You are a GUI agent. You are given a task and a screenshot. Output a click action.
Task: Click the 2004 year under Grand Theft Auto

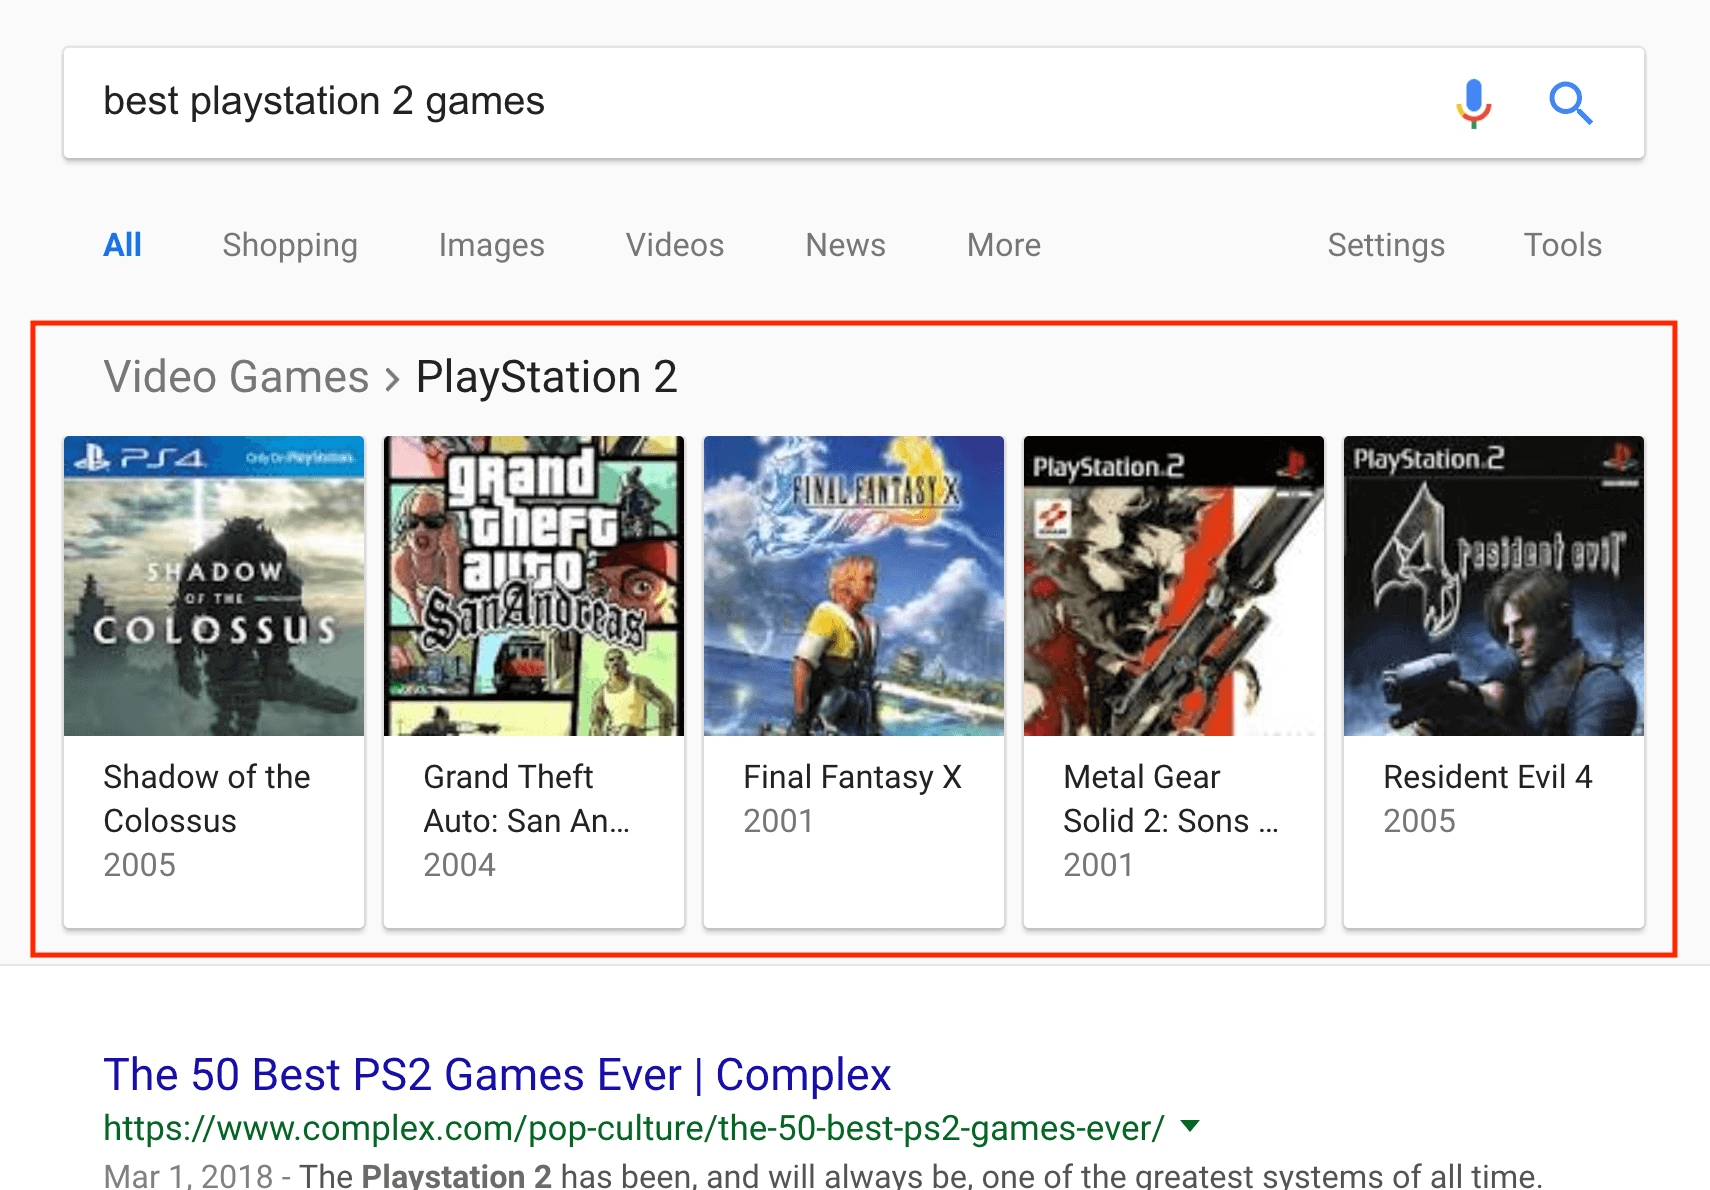pyautogui.click(x=459, y=865)
